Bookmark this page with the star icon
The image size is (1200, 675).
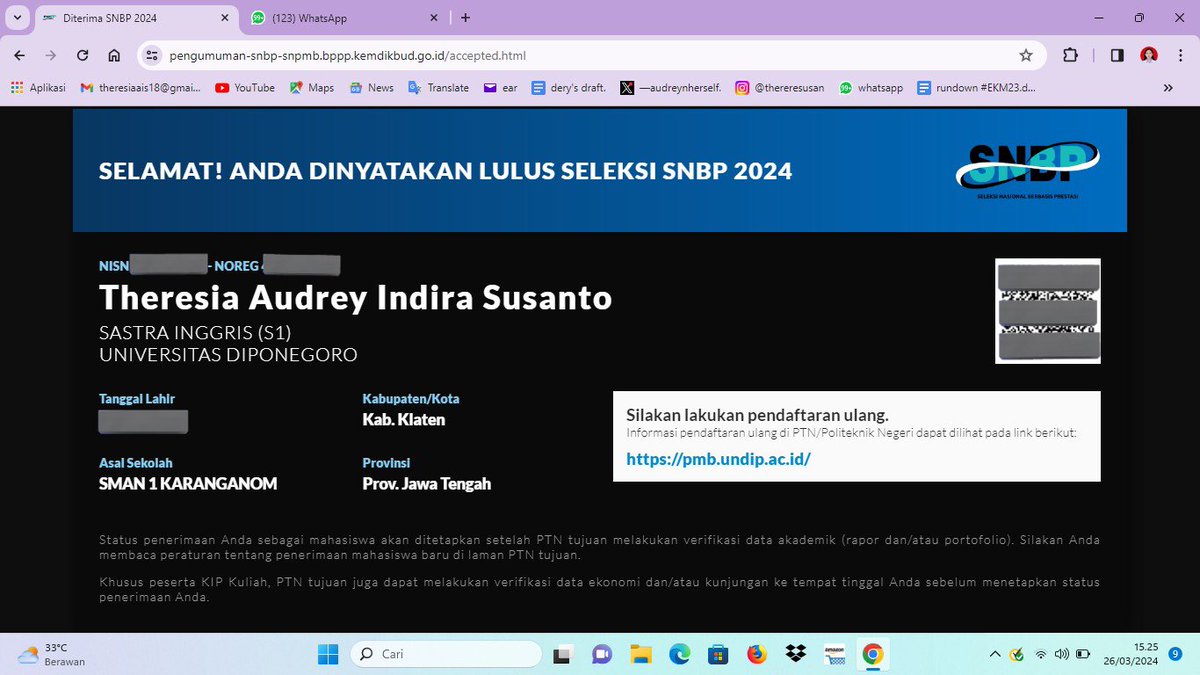tap(1026, 56)
